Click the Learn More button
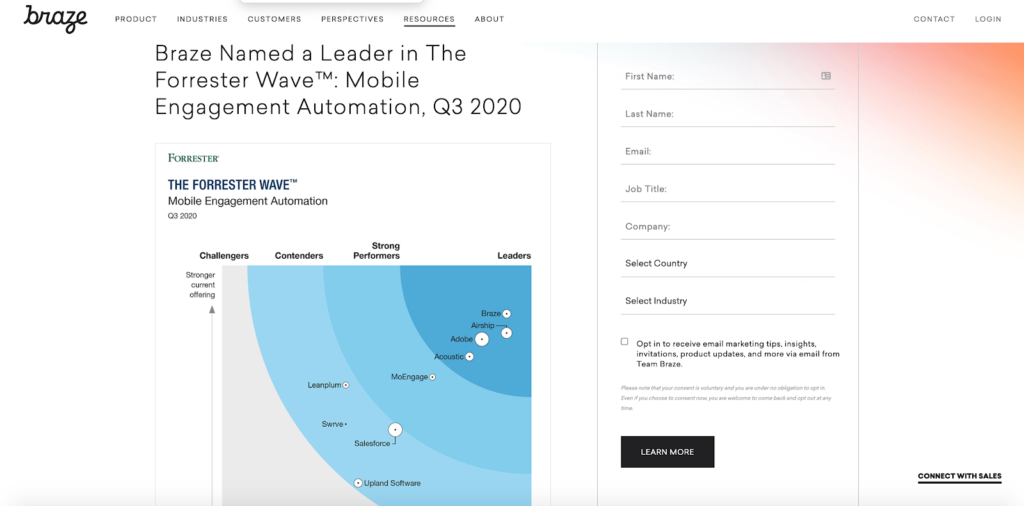This screenshot has width=1024, height=506. pos(667,452)
